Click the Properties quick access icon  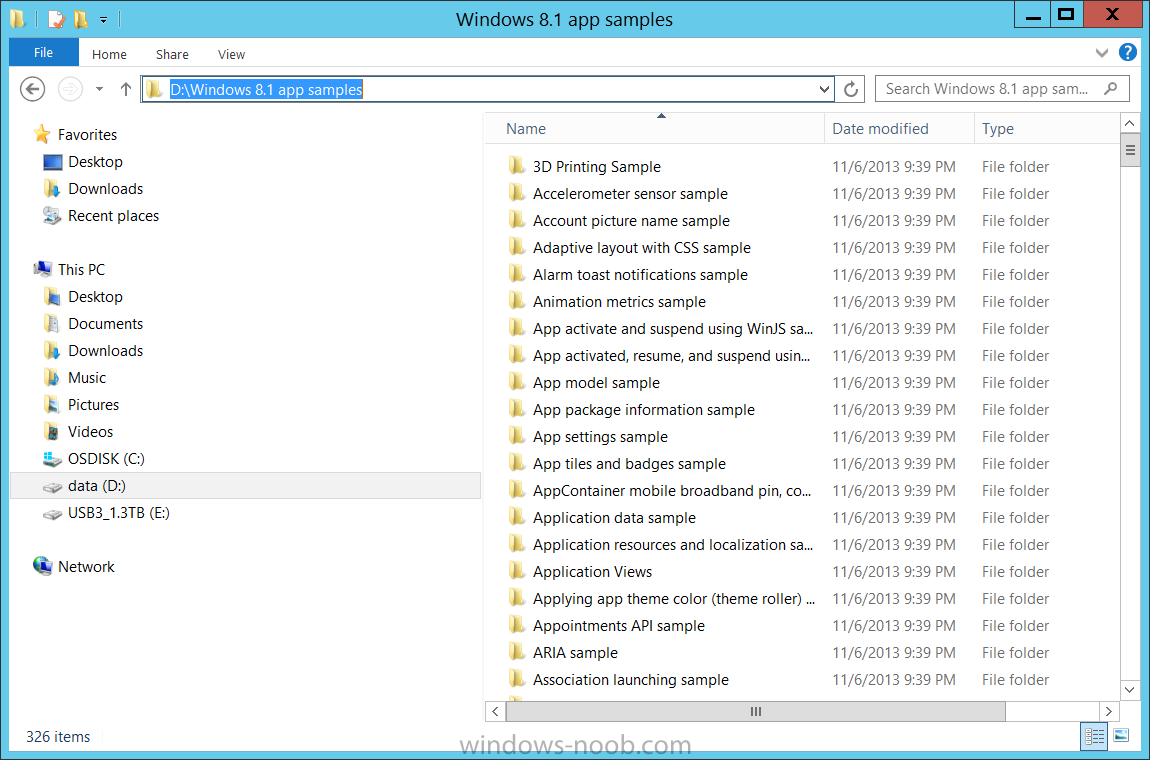56,19
